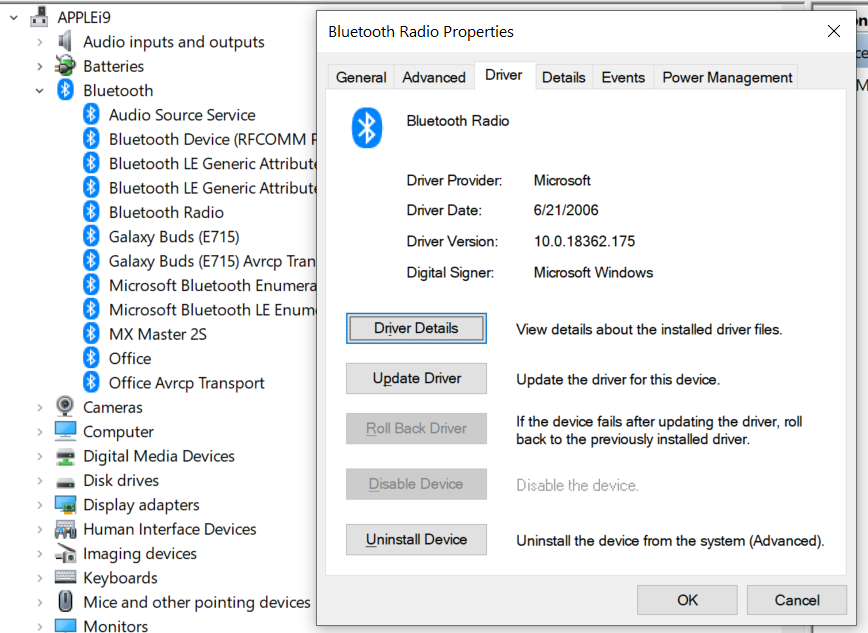Open the Events tab
868x633 pixels.
623,77
